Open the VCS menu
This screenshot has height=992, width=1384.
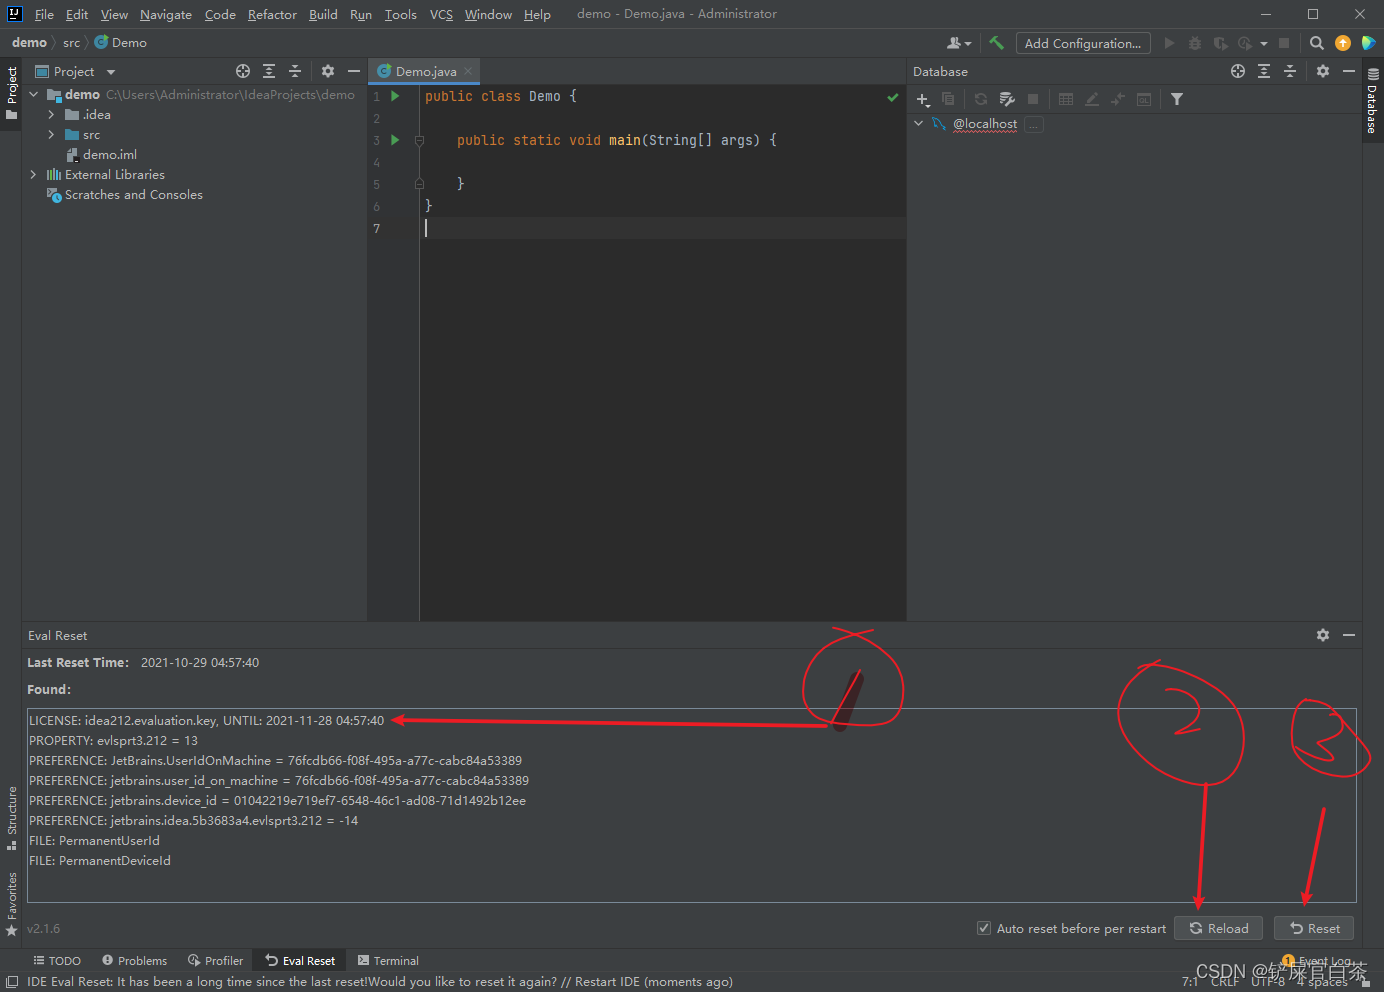tap(441, 14)
